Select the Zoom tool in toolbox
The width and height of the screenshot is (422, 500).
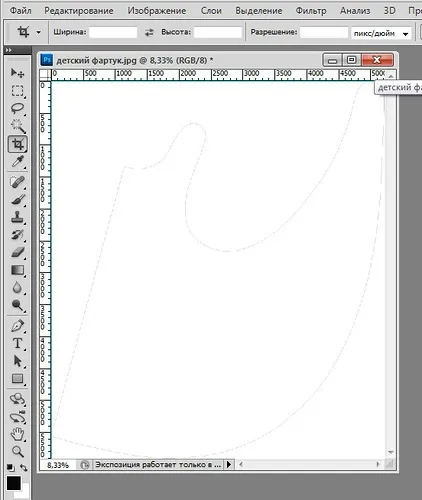17,451
